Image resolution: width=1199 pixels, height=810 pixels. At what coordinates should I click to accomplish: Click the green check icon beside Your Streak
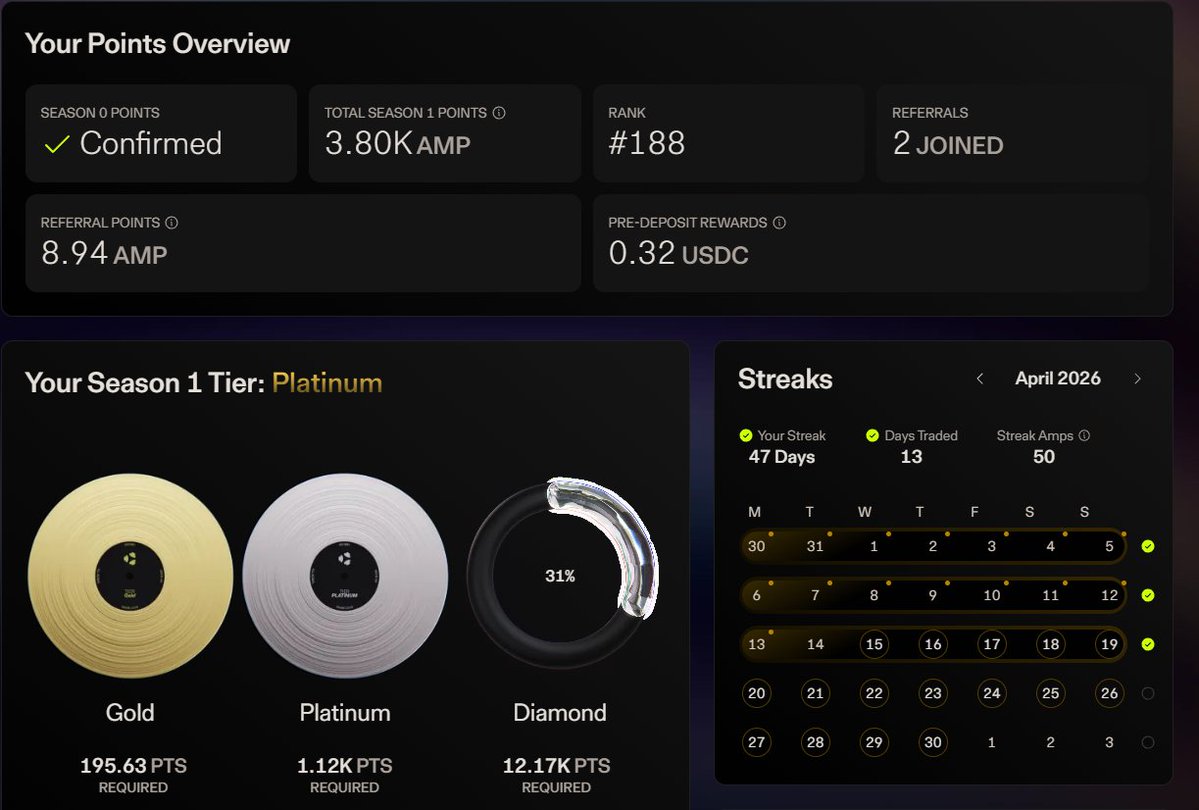746,435
